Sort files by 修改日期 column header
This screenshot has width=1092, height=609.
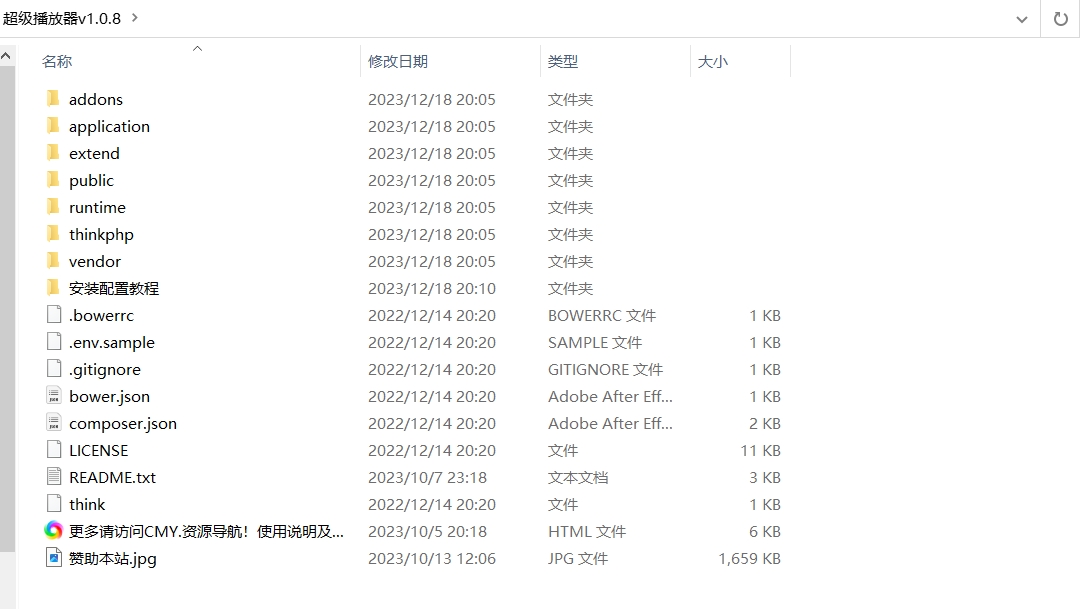[x=398, y=62]
